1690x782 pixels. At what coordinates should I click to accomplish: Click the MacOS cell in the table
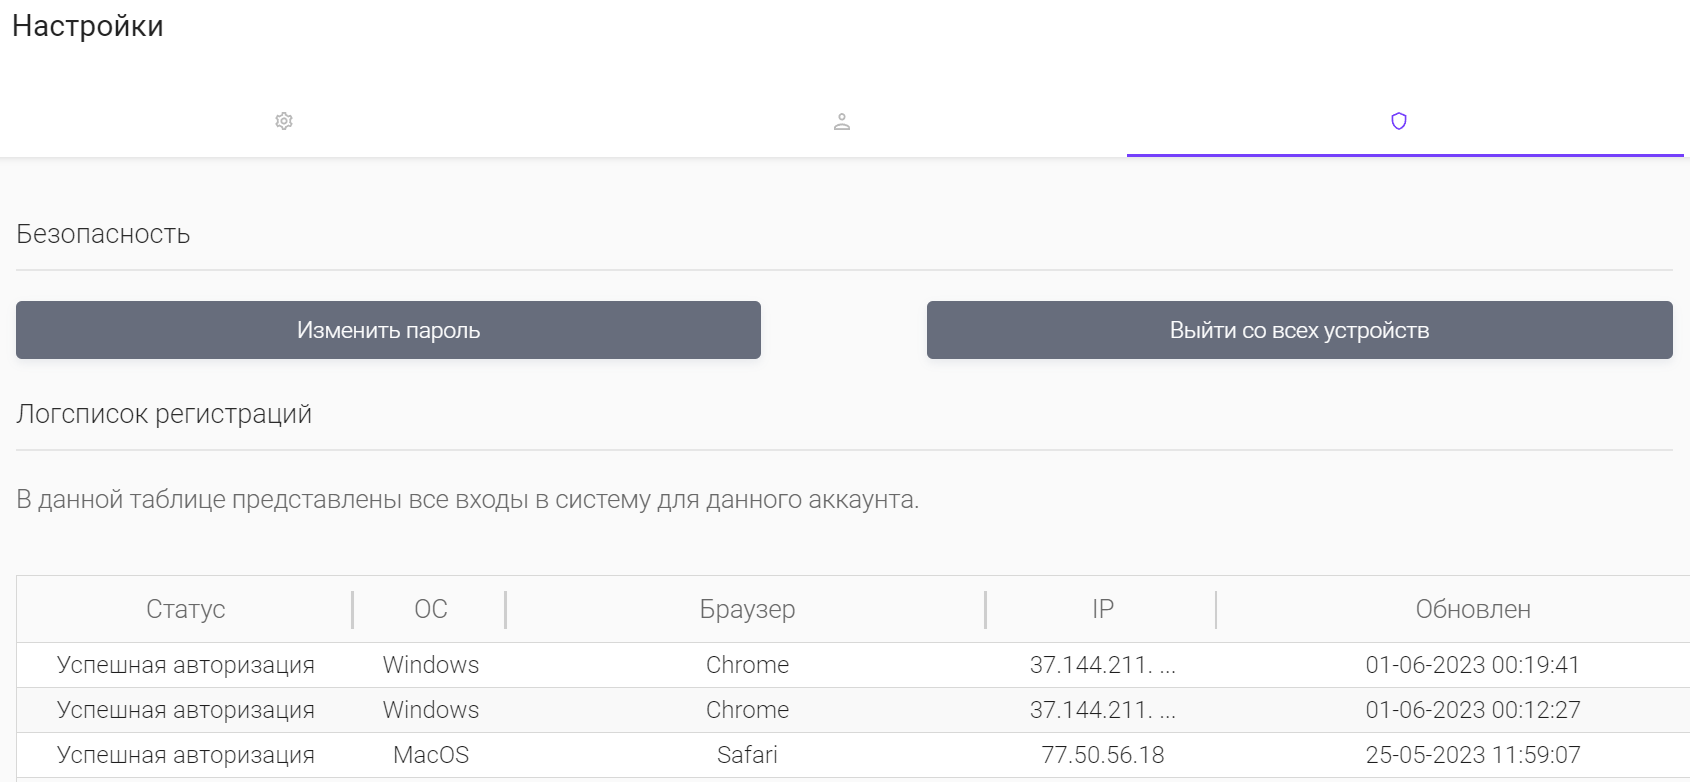[431, 755]
